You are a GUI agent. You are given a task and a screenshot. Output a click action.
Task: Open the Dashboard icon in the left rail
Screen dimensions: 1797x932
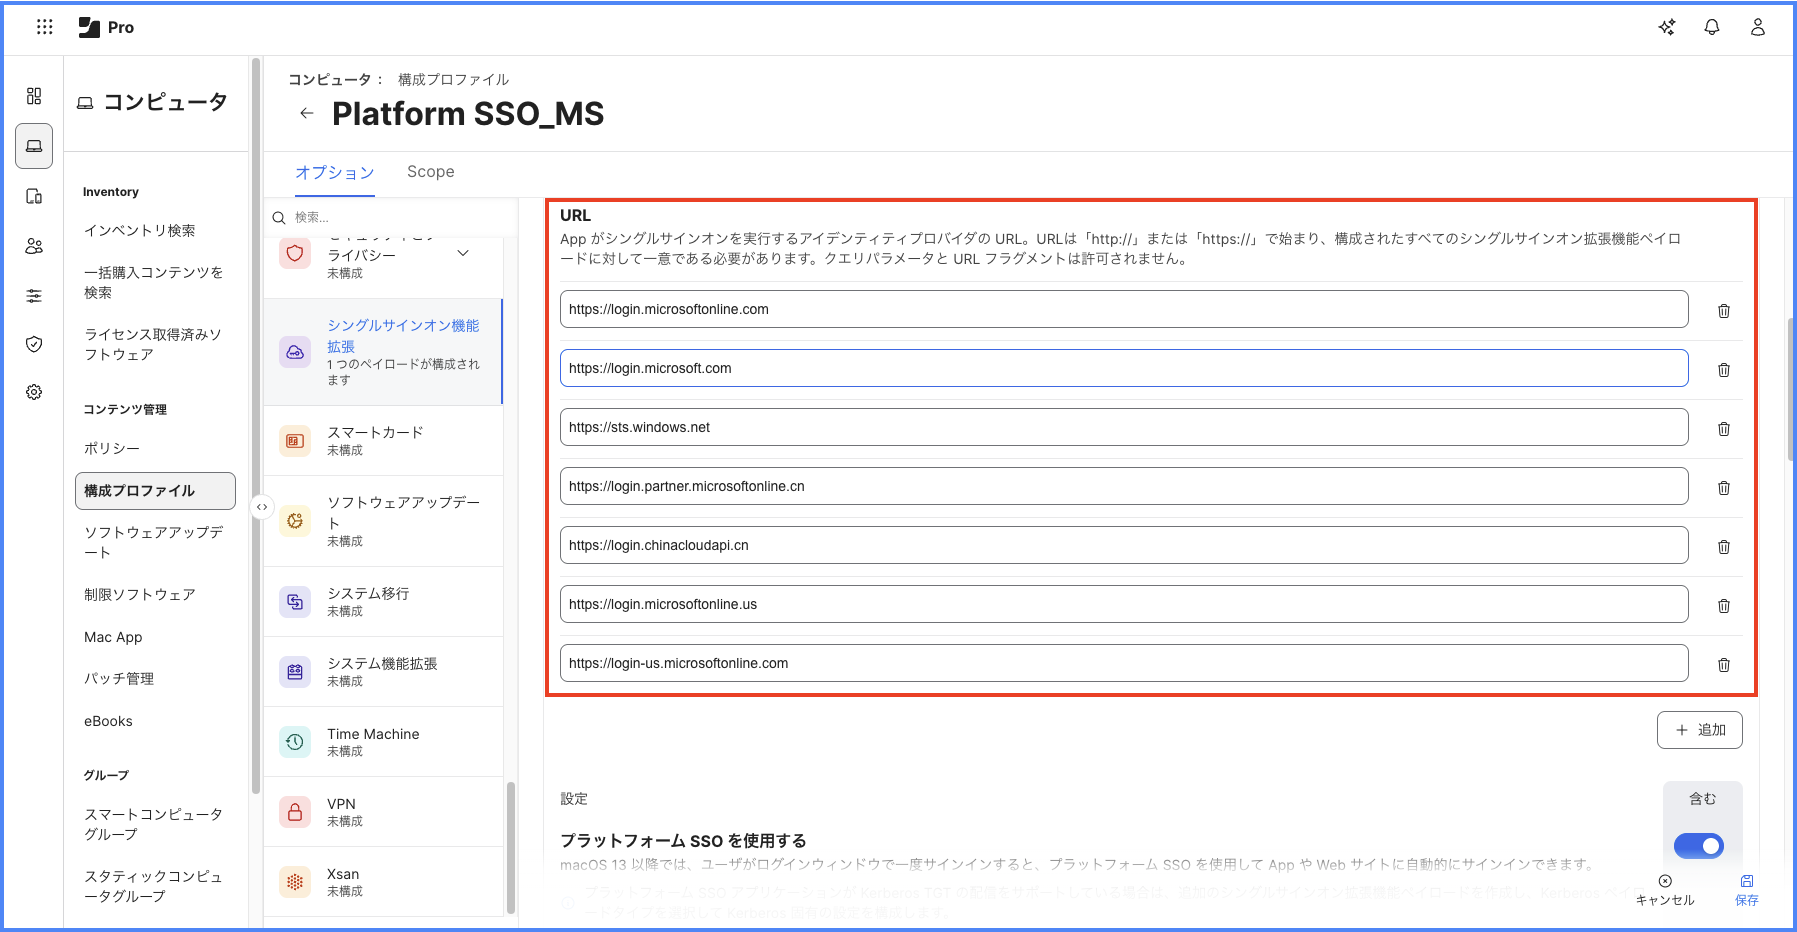click(x=34, y=96)
